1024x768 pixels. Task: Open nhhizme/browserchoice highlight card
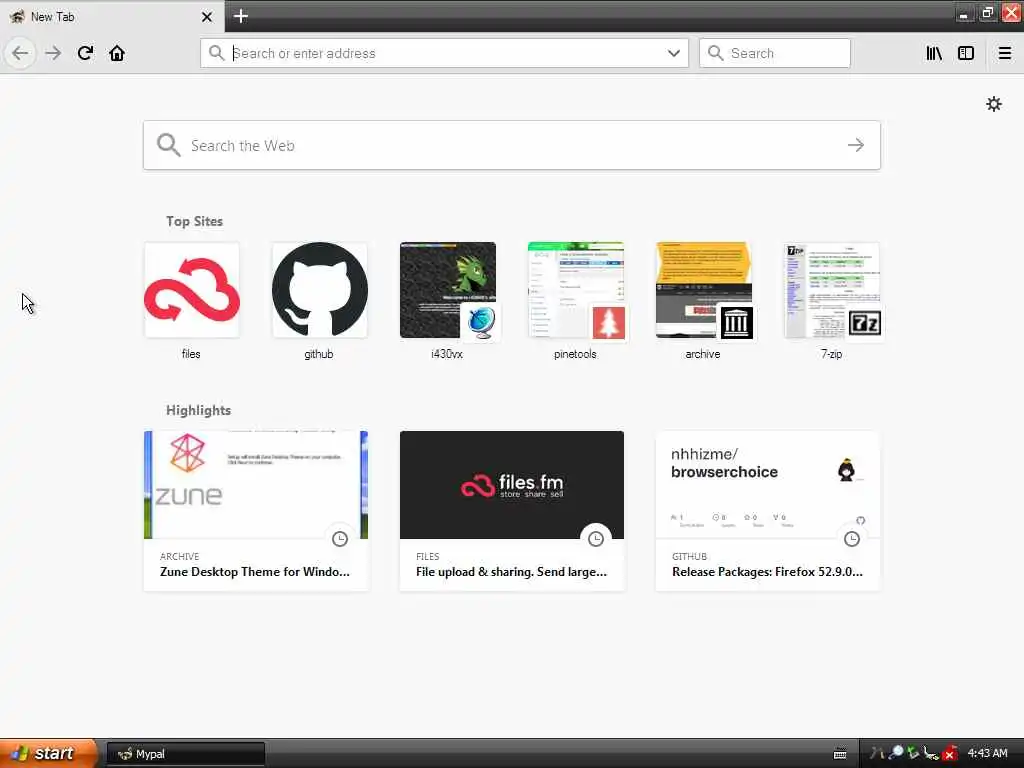[x=767, y=511]
